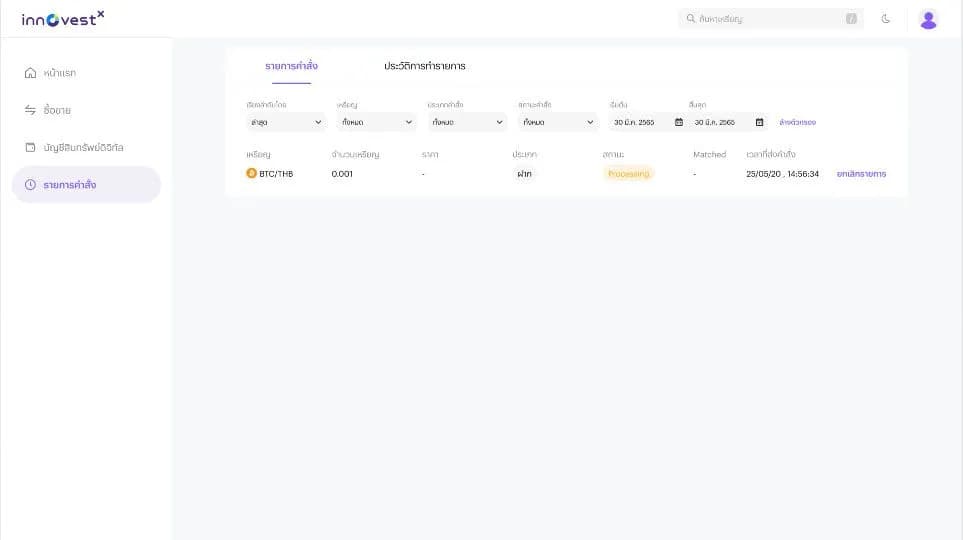
Task: Click the BTC coin icon in the order row
Action: [251, 173]
